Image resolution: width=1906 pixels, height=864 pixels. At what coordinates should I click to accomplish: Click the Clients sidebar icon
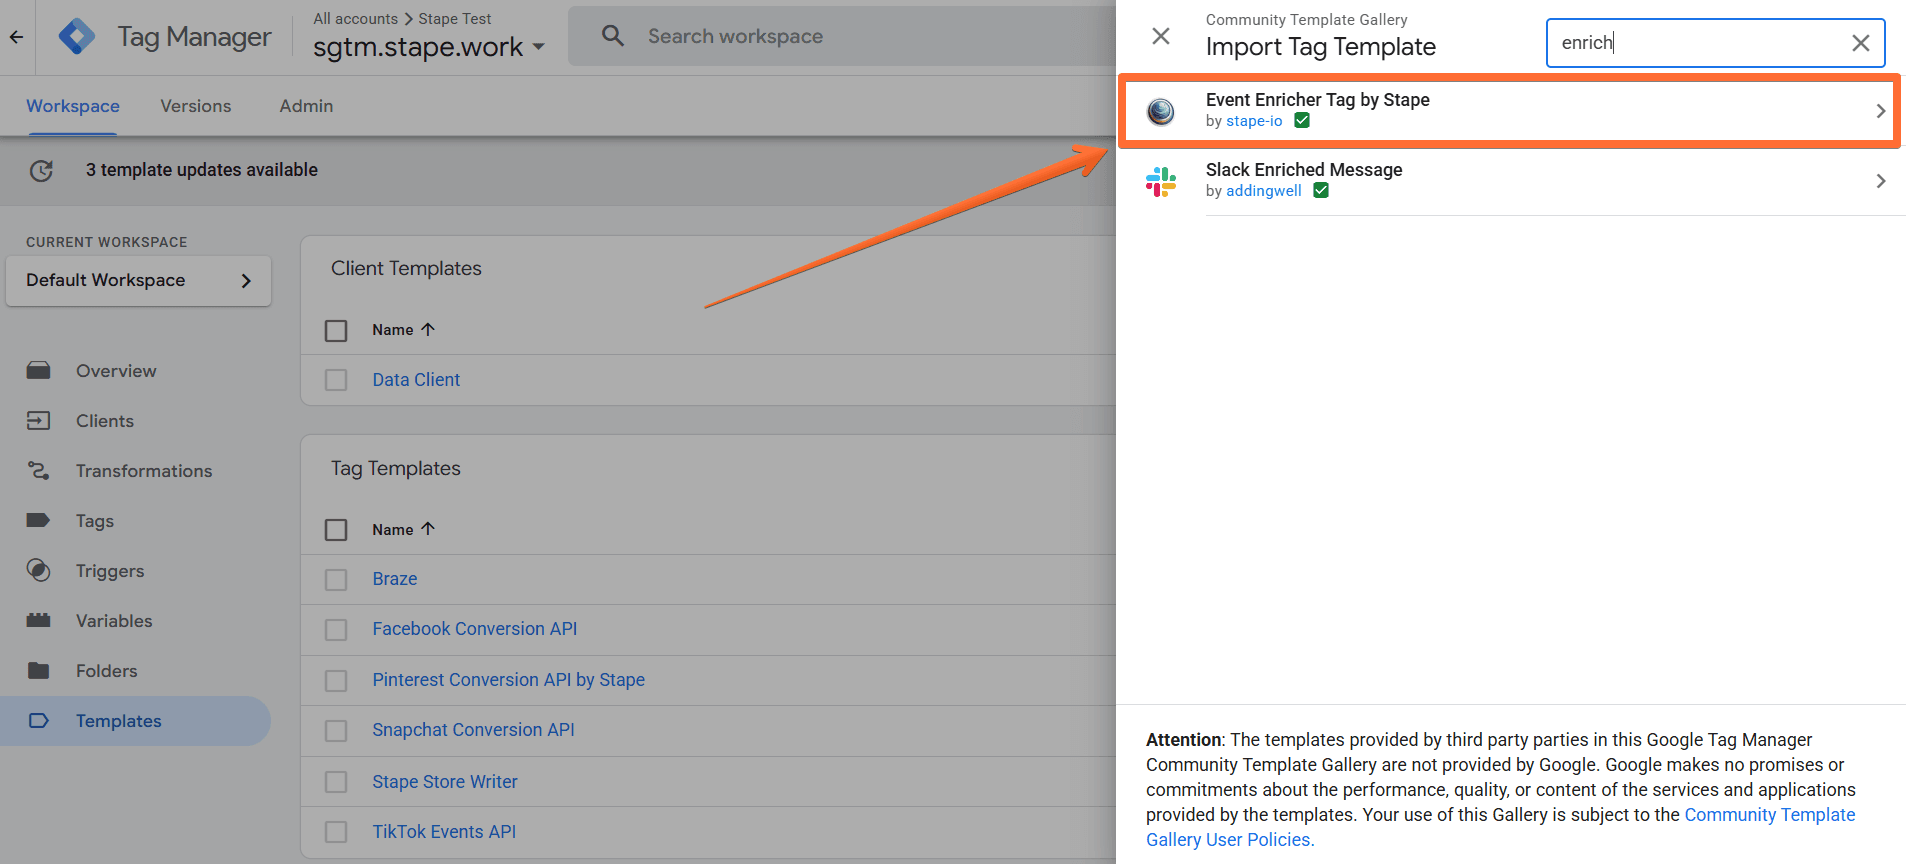[x=39, y=421]
